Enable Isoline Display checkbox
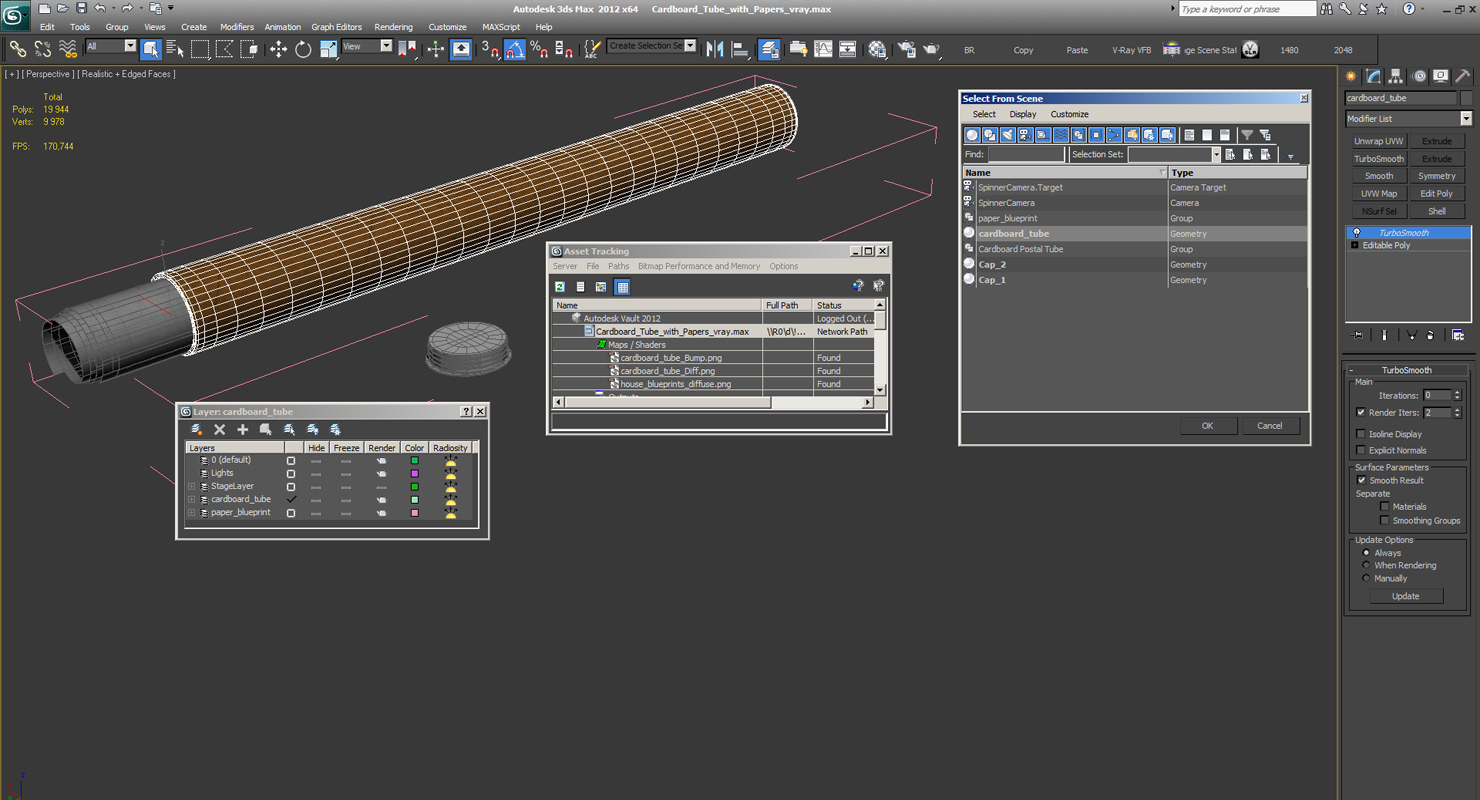 click(1361, 434)
